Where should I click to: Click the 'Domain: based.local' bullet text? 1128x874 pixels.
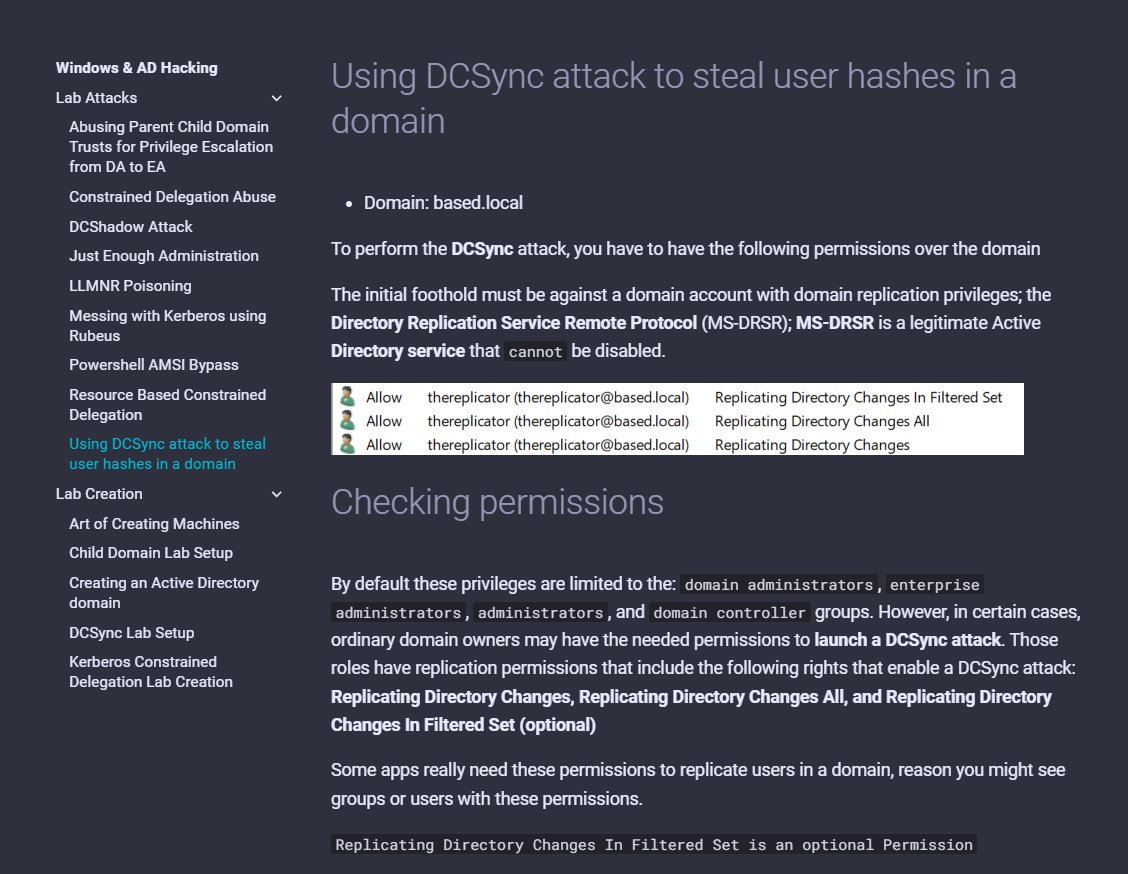(443, 203)
